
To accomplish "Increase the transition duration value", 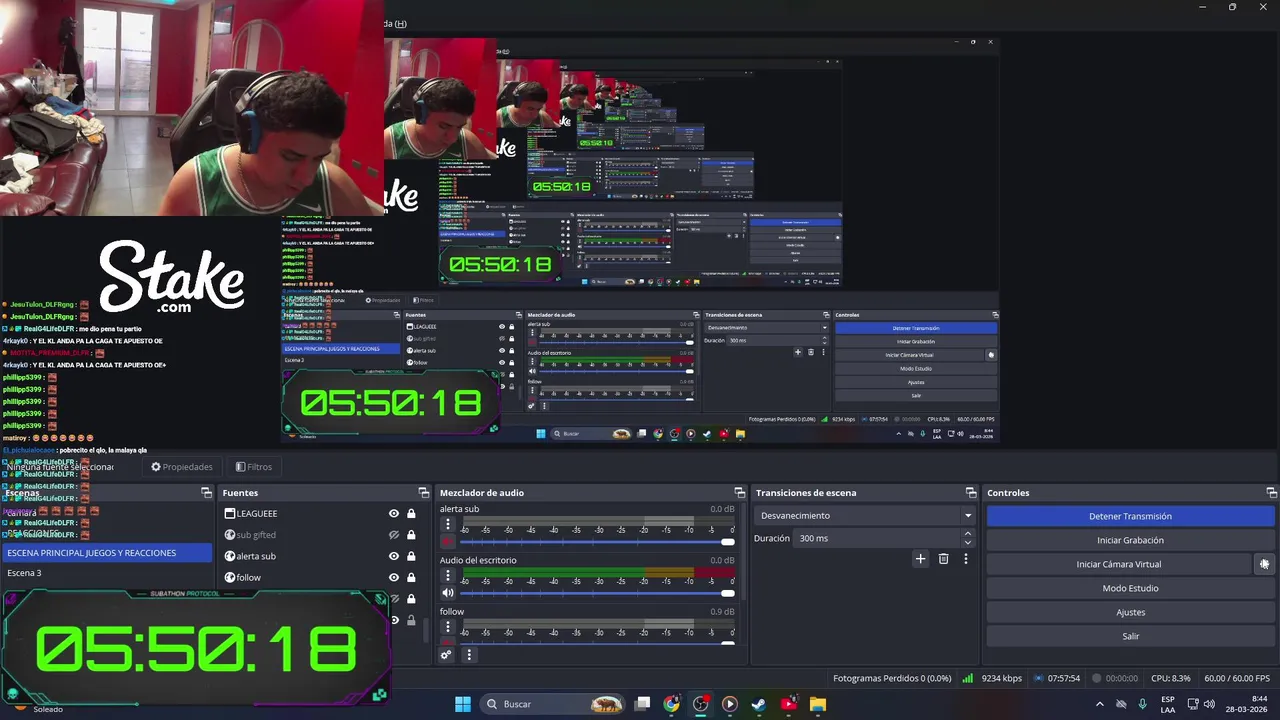I will tap(967, 533).
